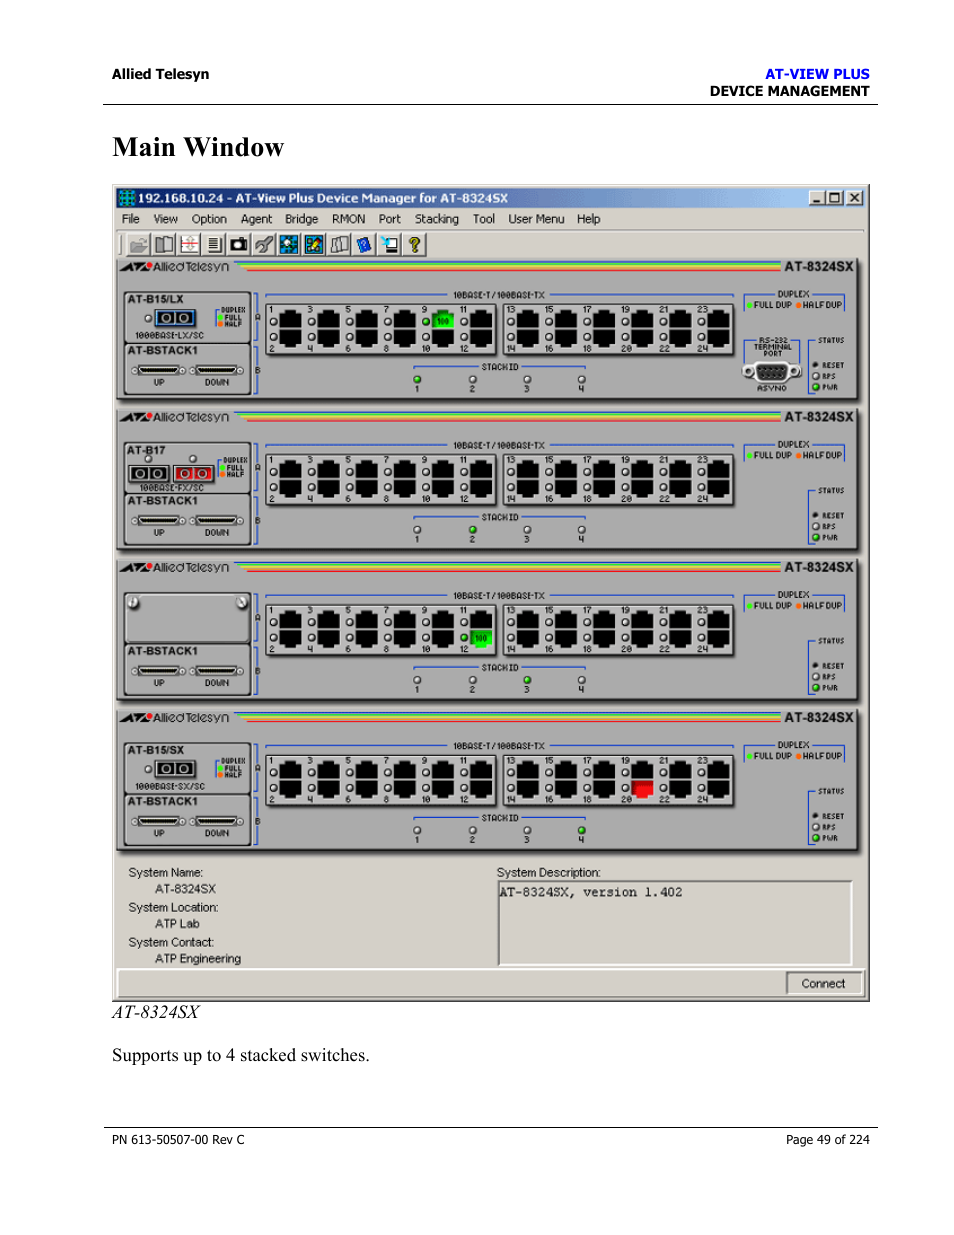
Task: Select the black fiber port on AT-B17 module
Action: pos(149,473)
